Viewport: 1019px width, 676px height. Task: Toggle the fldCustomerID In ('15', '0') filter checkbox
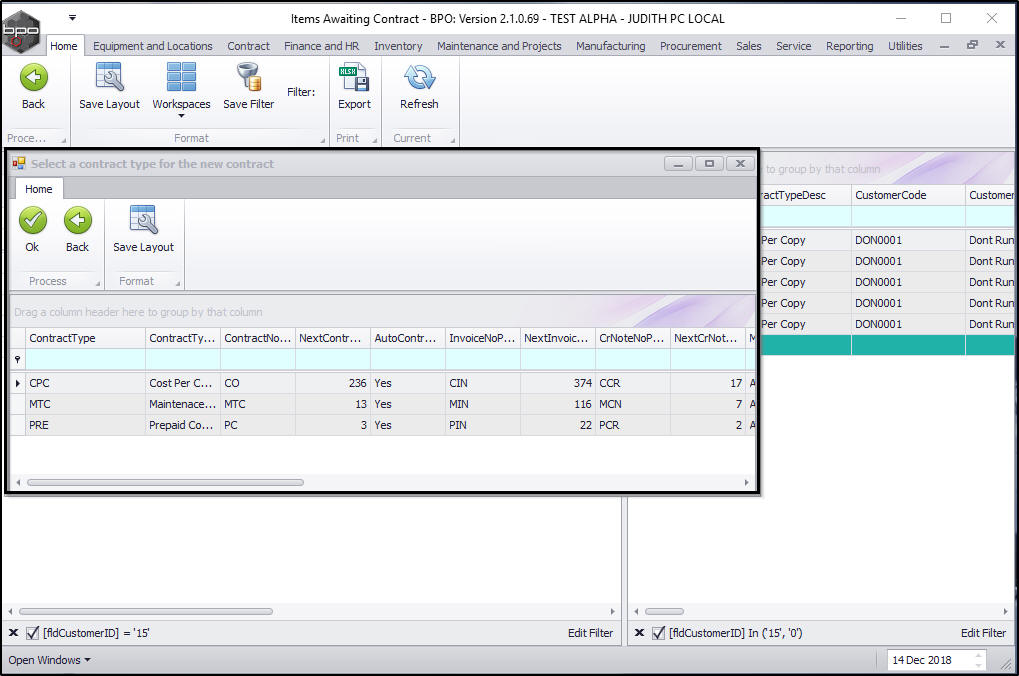click(x=658, y=633)
